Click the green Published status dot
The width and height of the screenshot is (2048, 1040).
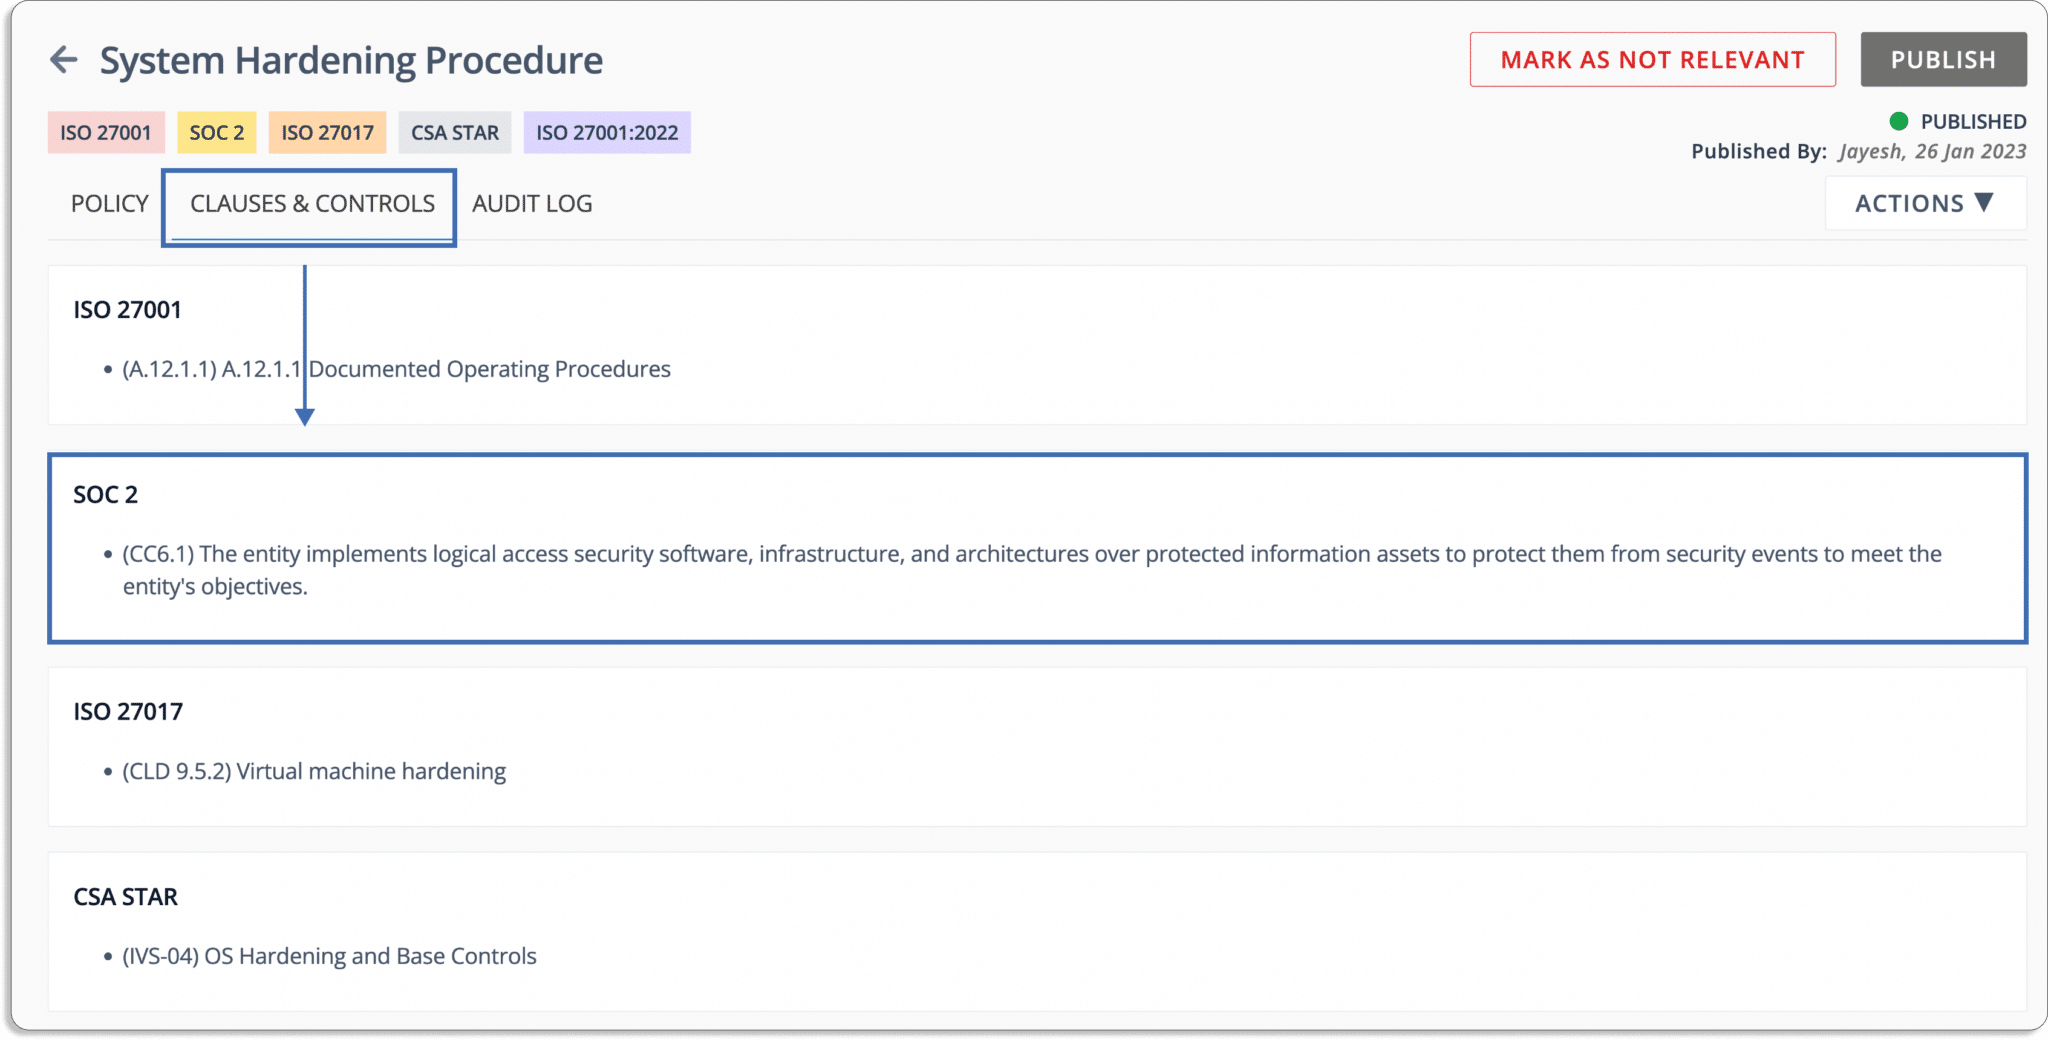click(1898, 121)
